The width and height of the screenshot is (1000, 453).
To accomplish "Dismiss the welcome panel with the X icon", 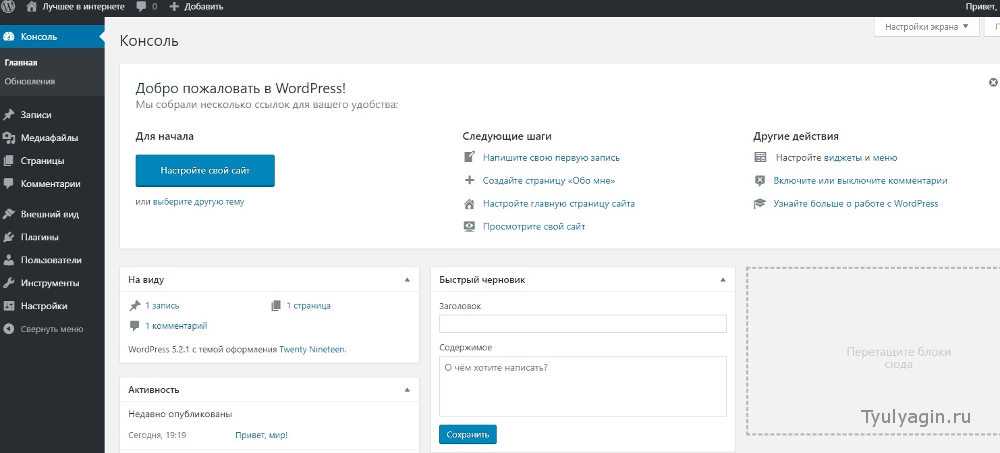I will click(x=992, y=82).
